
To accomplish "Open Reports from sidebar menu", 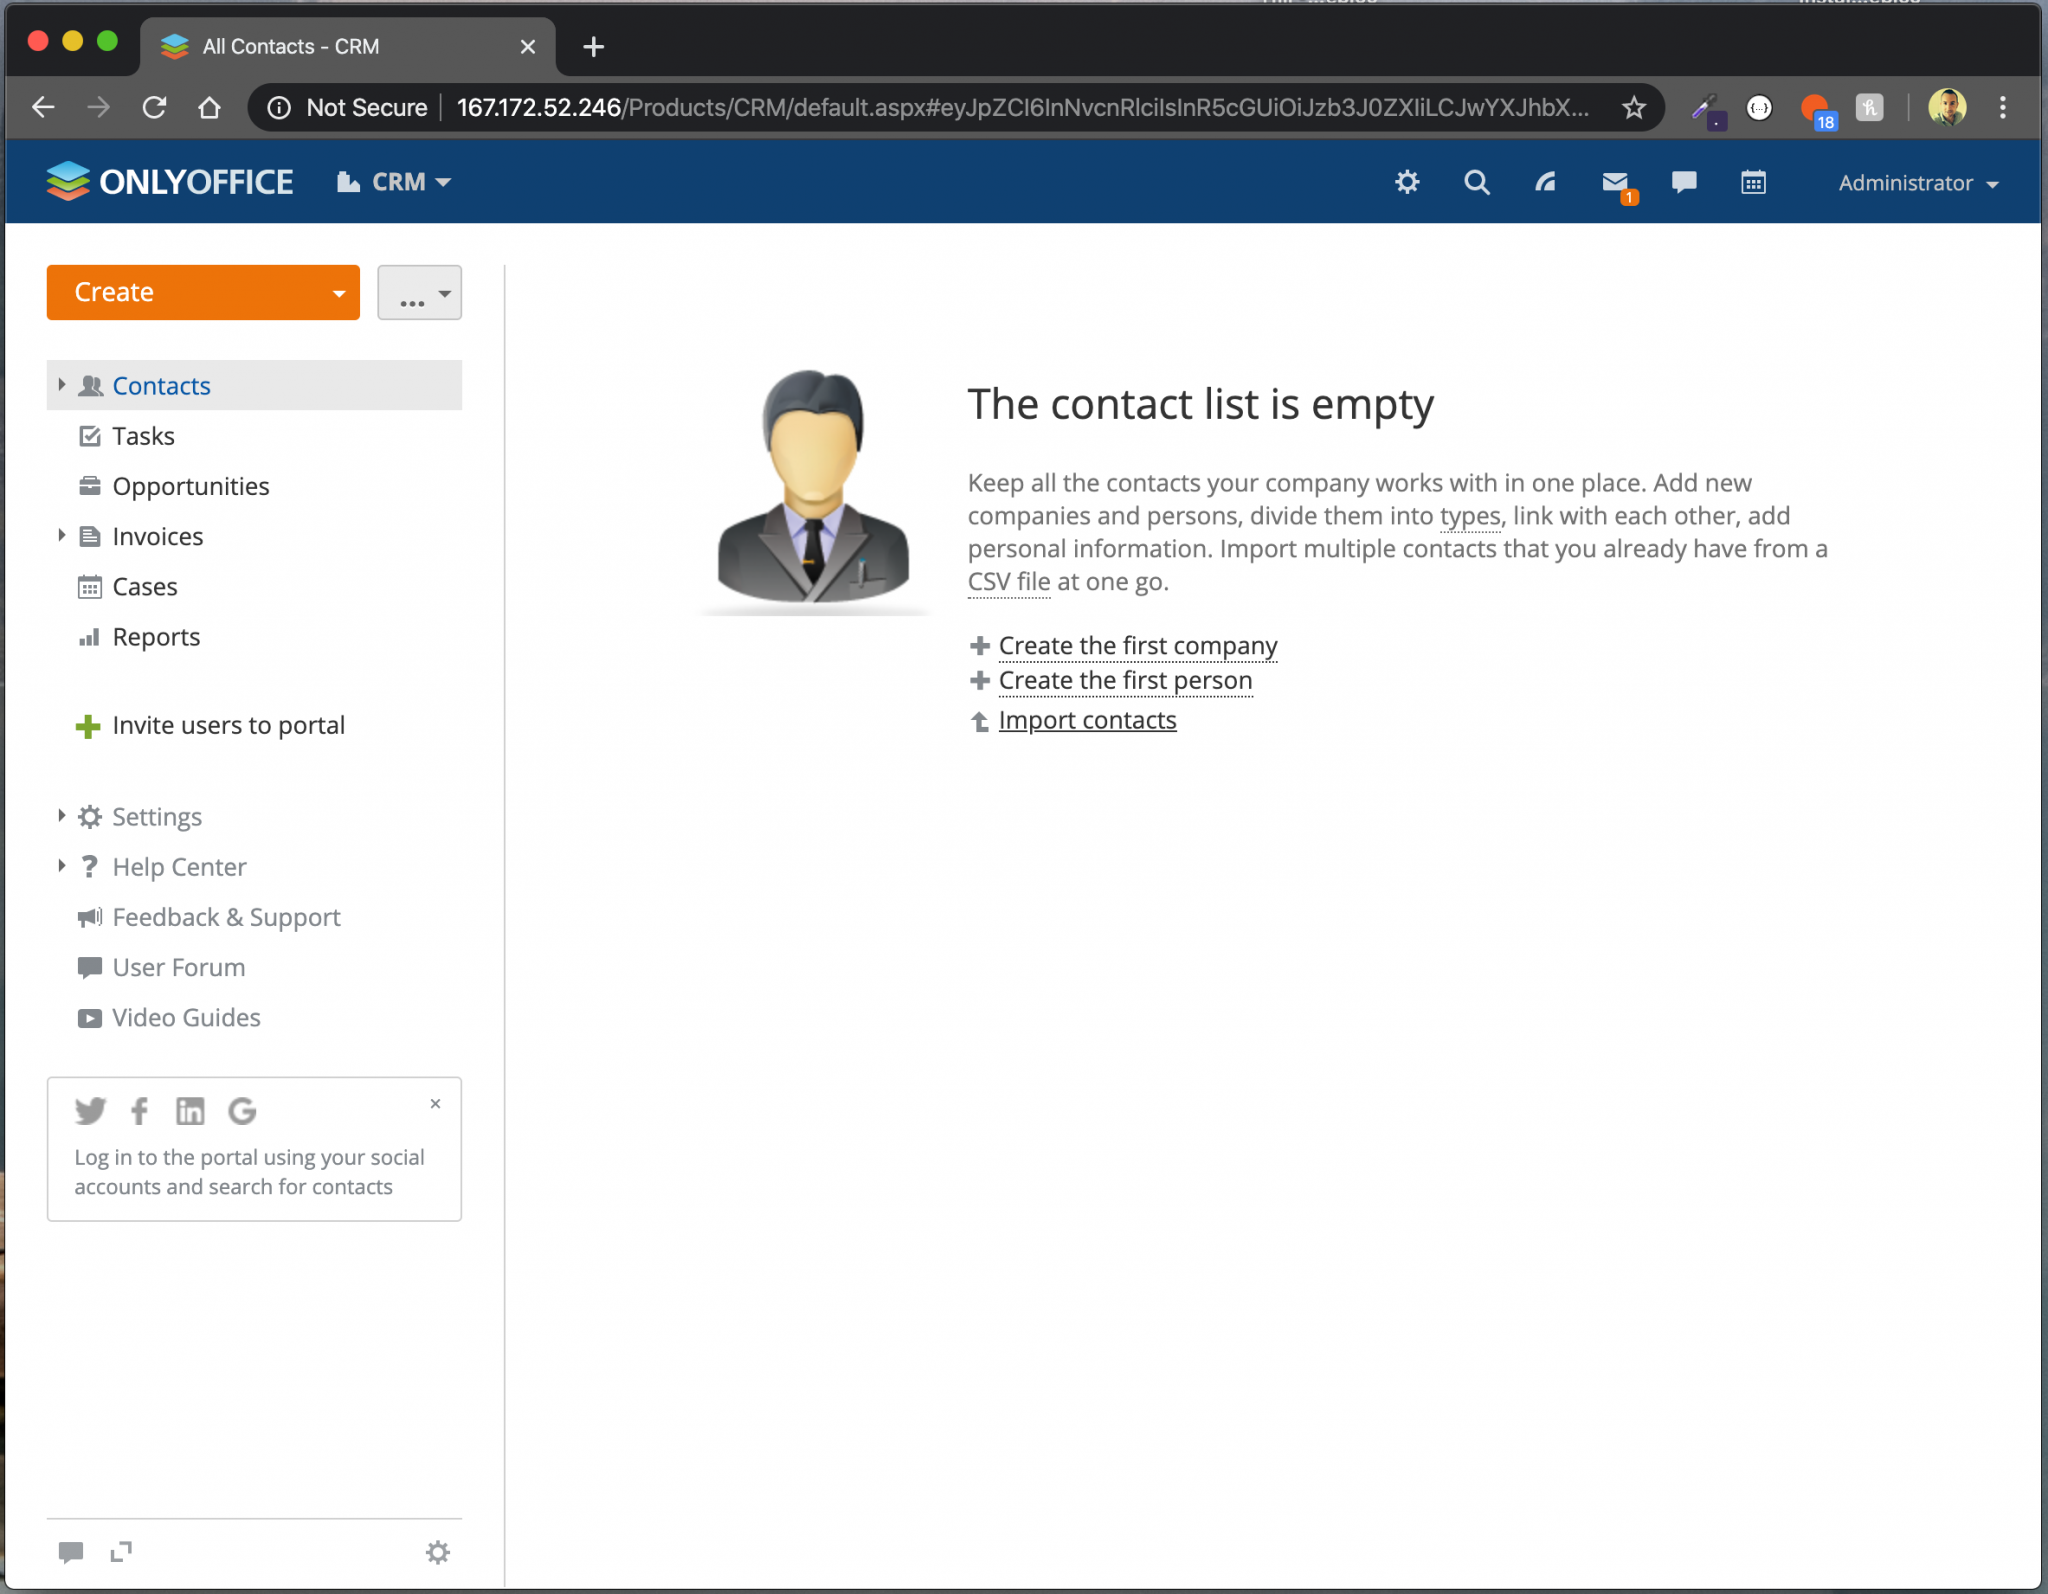I will click(x=155, y=637).
